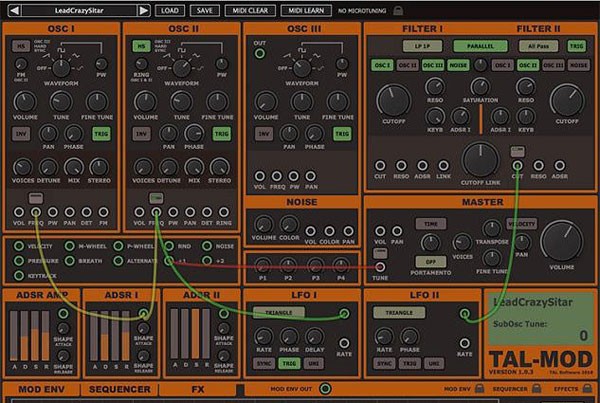
Task: Toggle INV button in OSC I
Action: pos(21,134)
